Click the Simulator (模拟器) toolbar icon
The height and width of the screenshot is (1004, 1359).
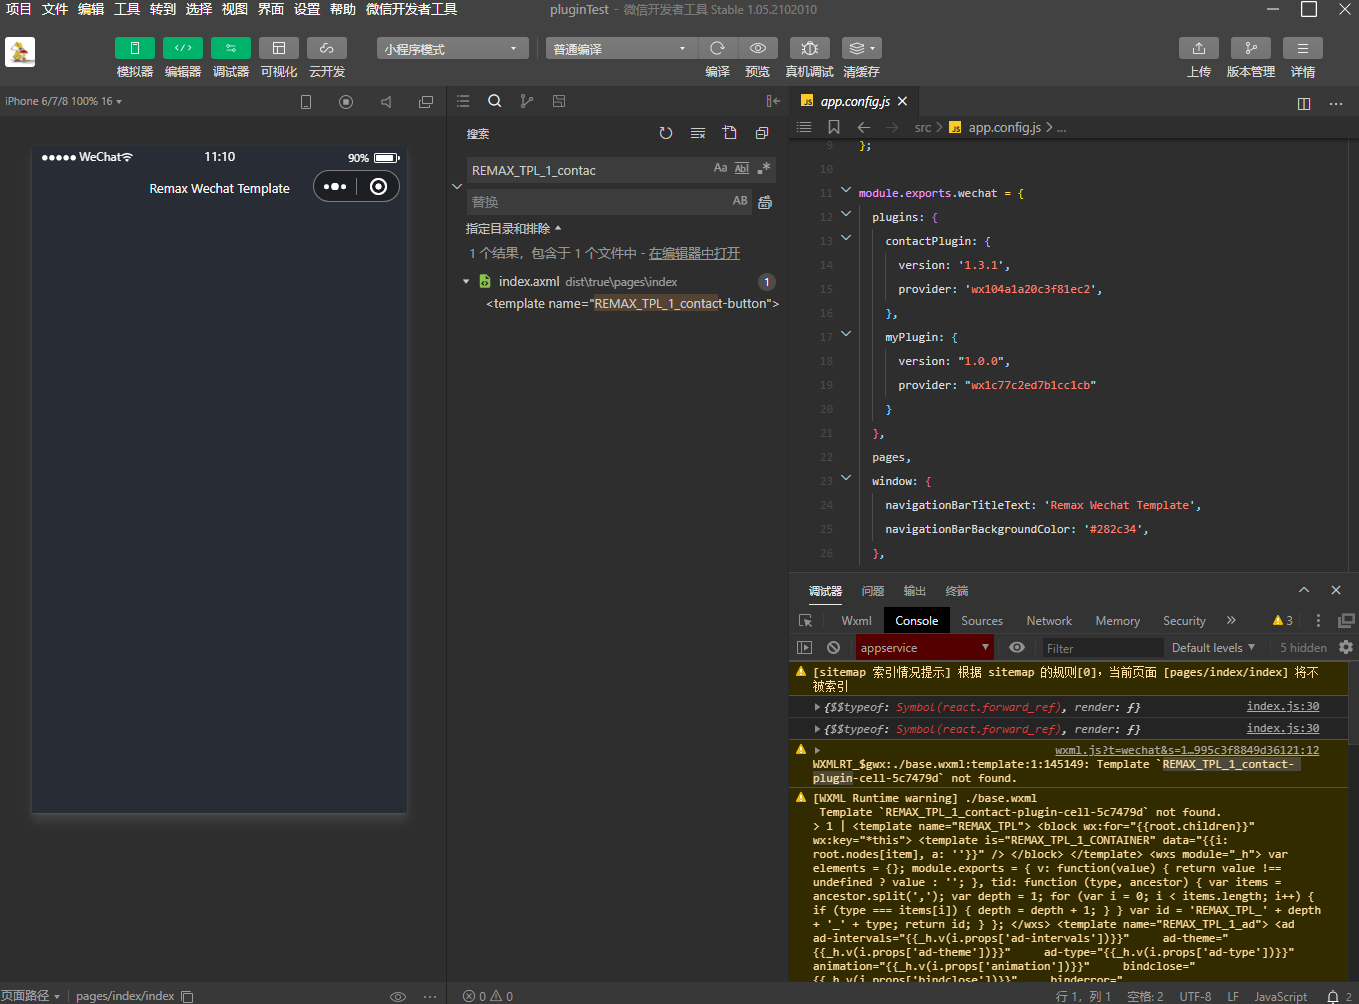(135, 48)
